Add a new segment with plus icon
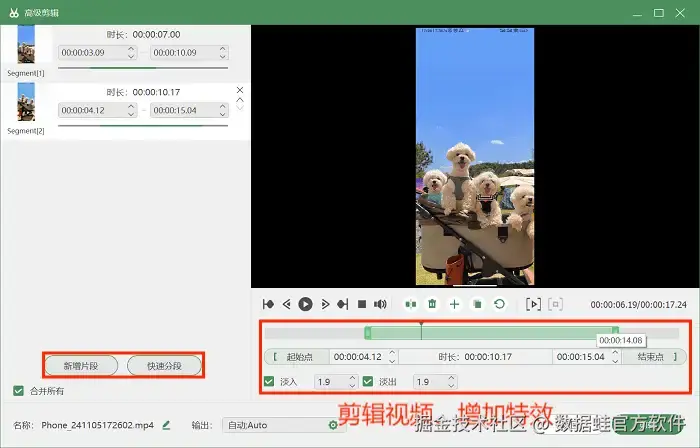 pos(454,304)
